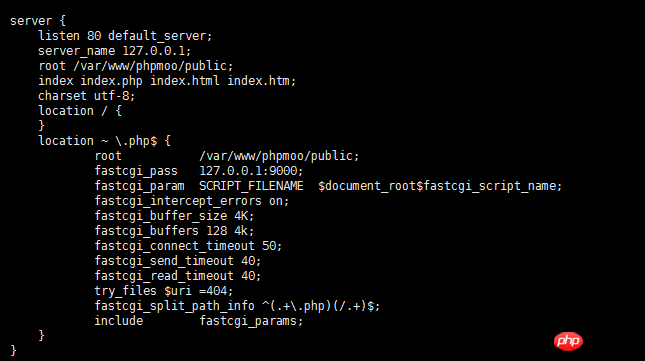Click the server_name 127.0.0.1 line
The image size is (645, 361).
pos(115,51)
